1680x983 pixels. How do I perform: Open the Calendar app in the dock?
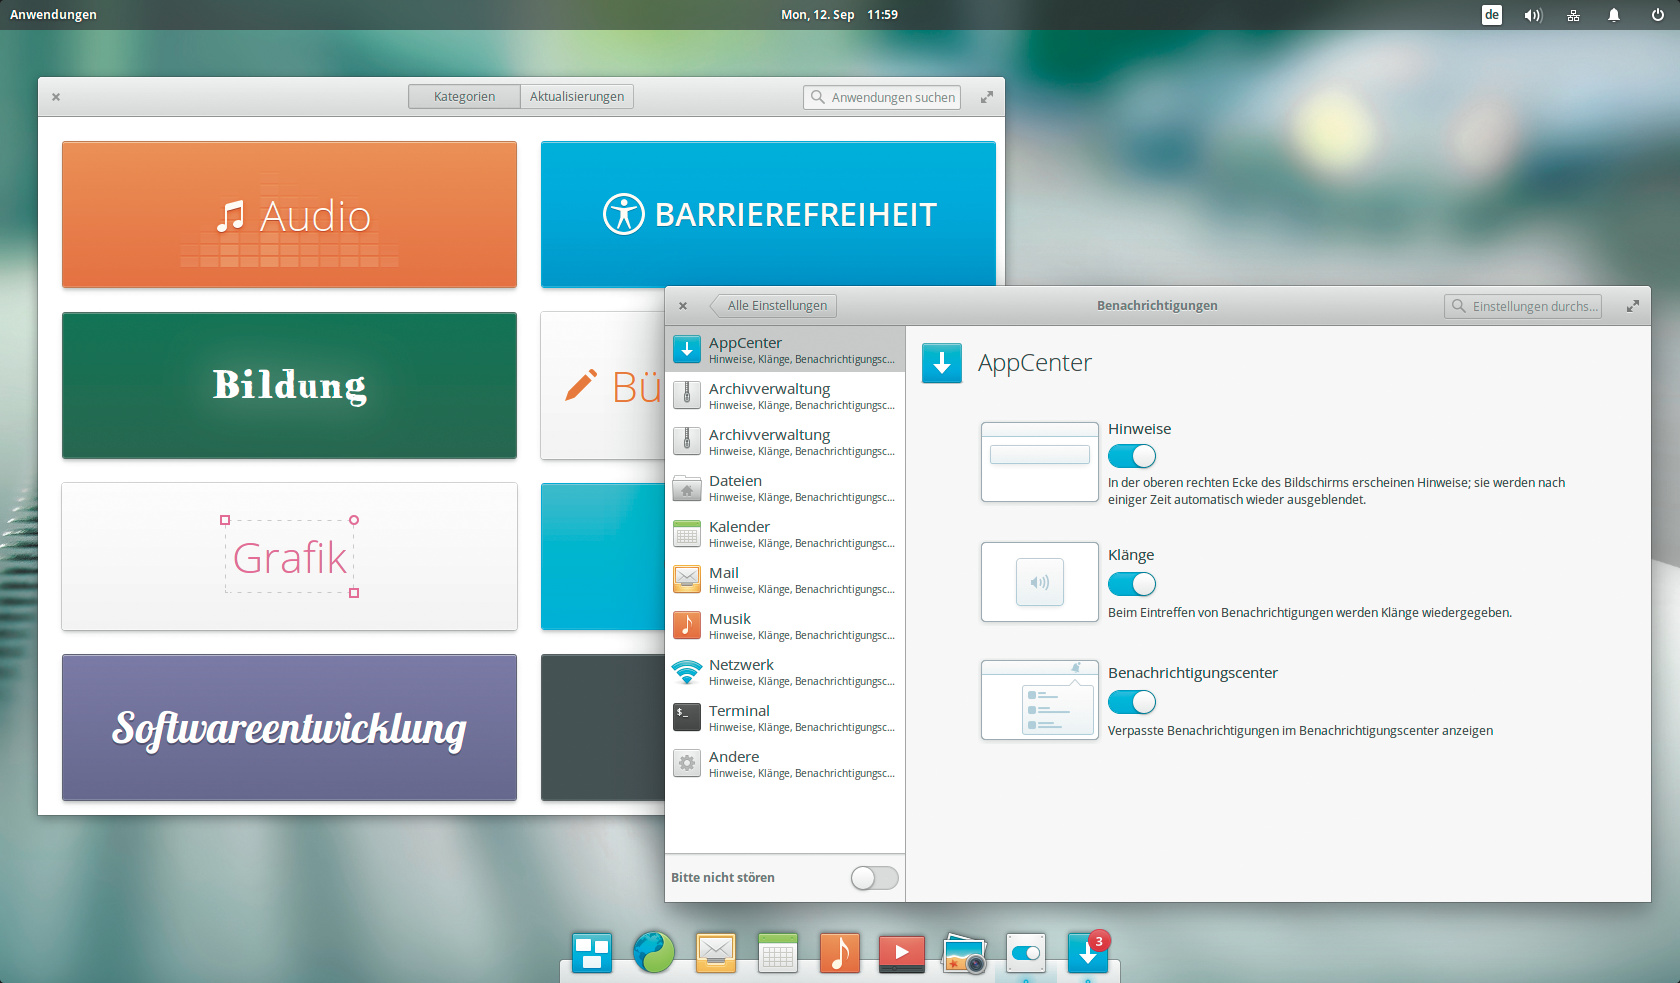(777, 953)
